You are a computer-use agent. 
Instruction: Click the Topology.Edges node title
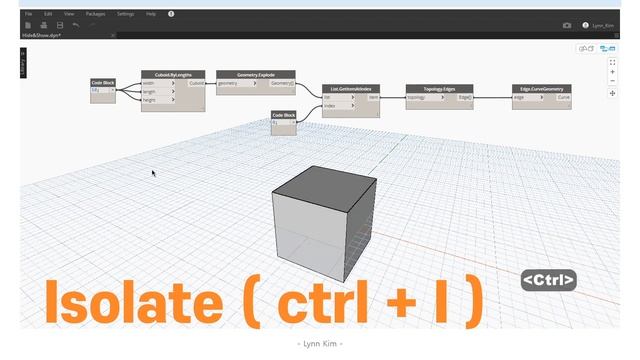pyautogui.click(x=439, y=89)
